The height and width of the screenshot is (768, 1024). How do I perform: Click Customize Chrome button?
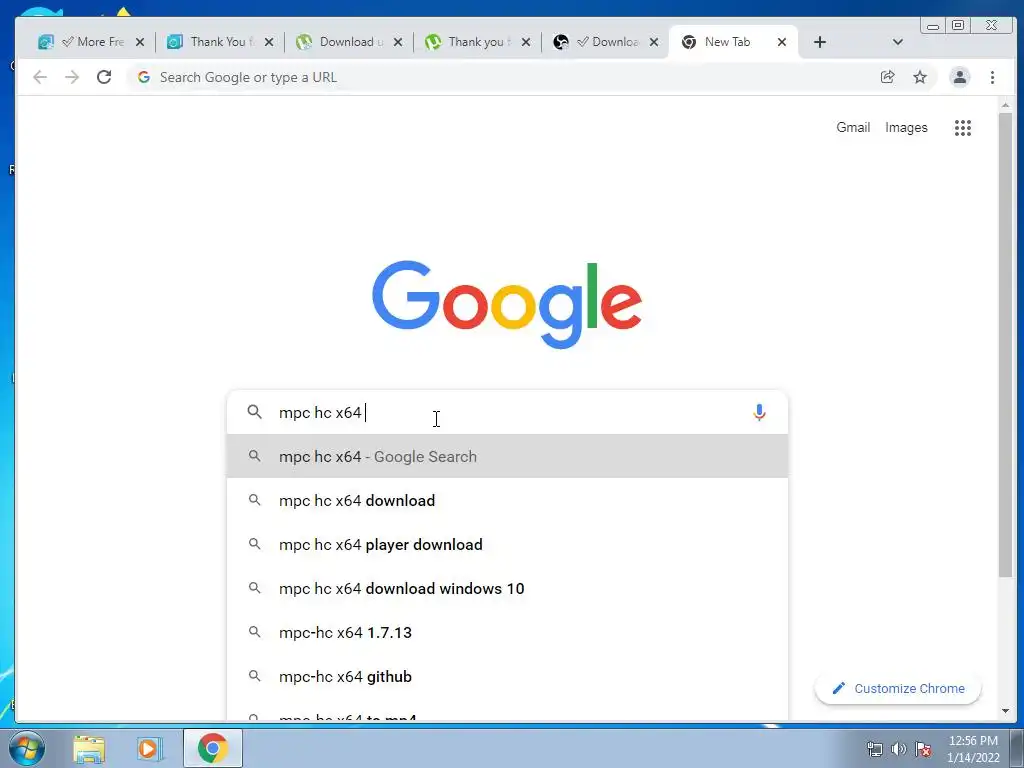point(898,688)
